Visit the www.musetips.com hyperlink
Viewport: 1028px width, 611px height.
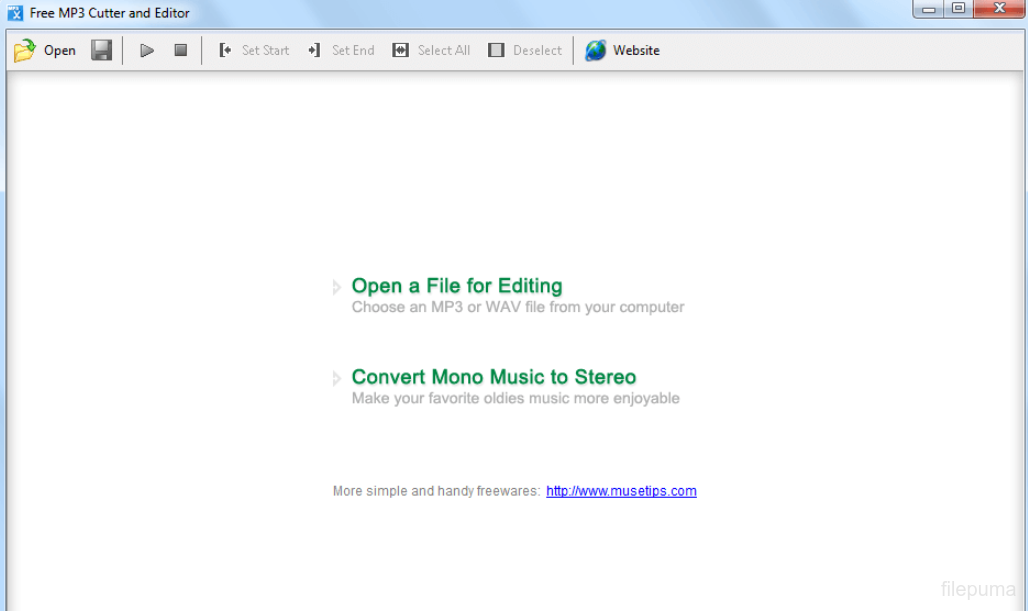pos(621,491)
